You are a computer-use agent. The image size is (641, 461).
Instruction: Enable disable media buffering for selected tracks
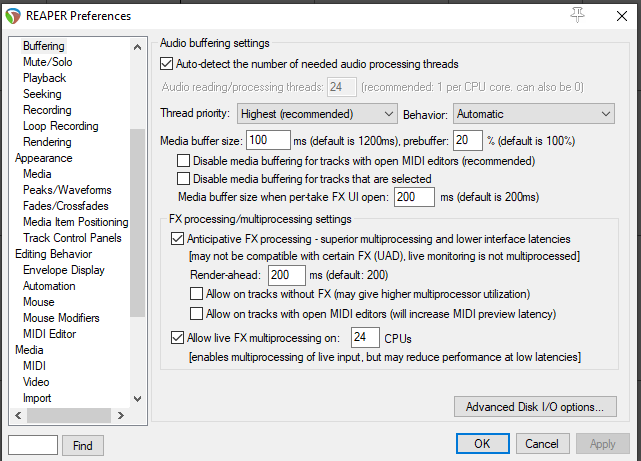coord(183,179)
